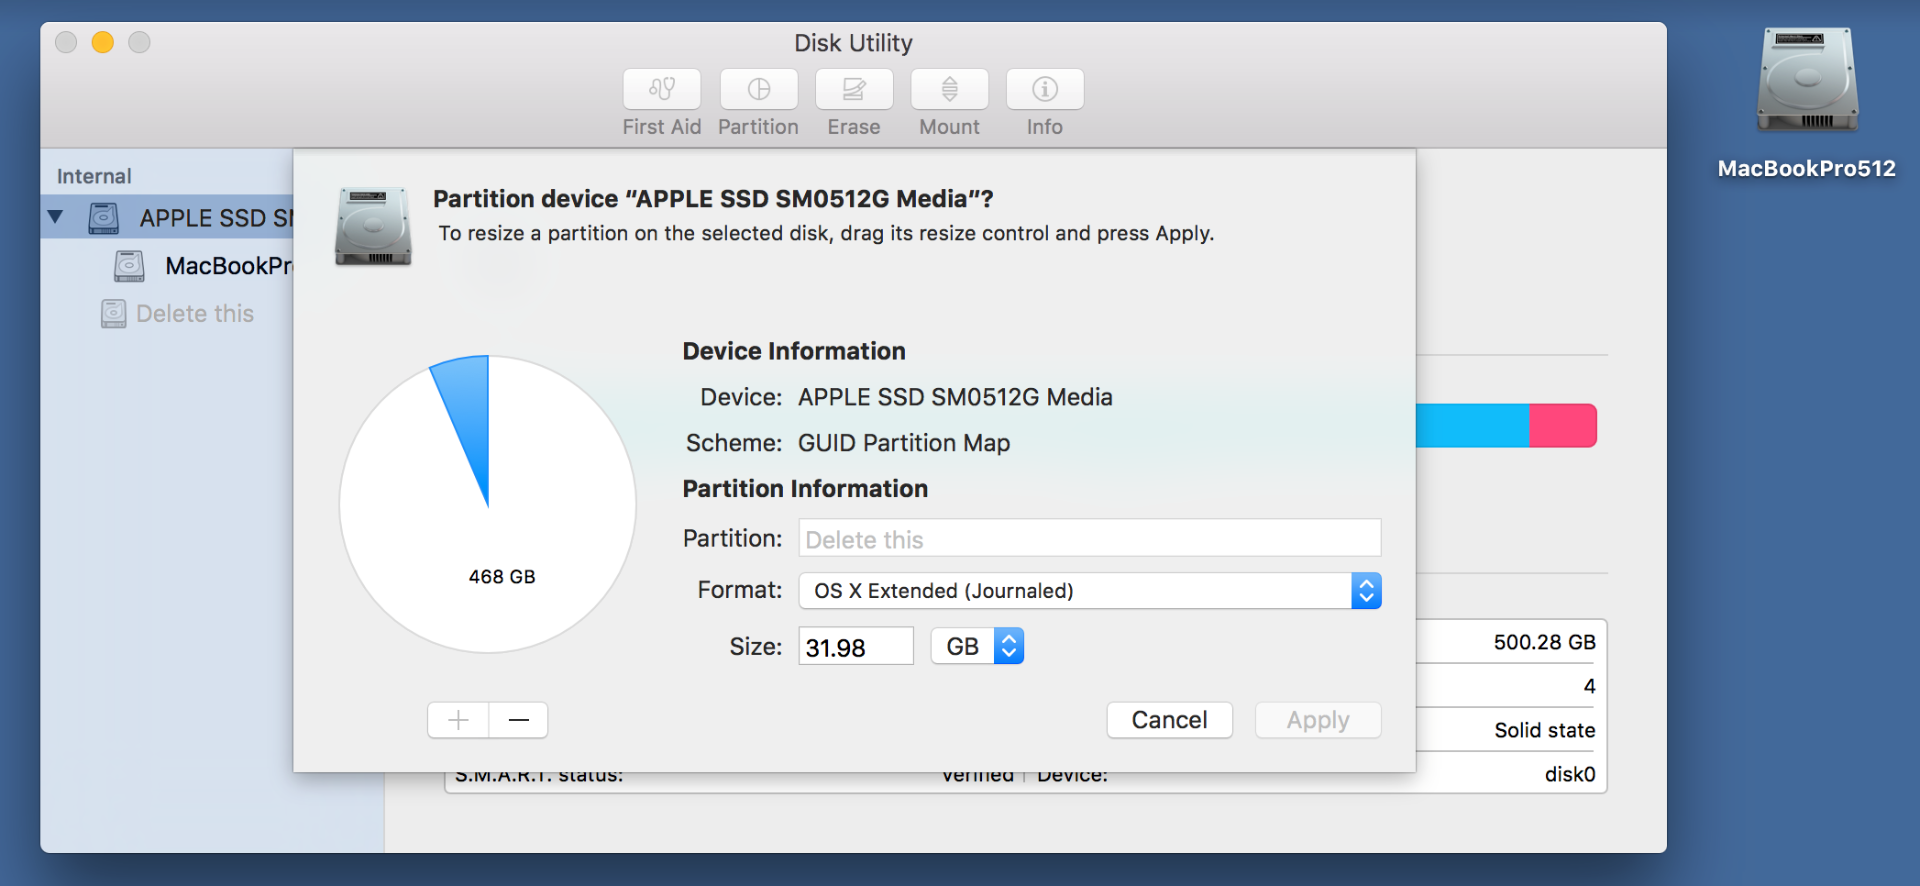Click the Solid state type value
This screenshot has width=1920, height=886.
[x=1544, y=730]
